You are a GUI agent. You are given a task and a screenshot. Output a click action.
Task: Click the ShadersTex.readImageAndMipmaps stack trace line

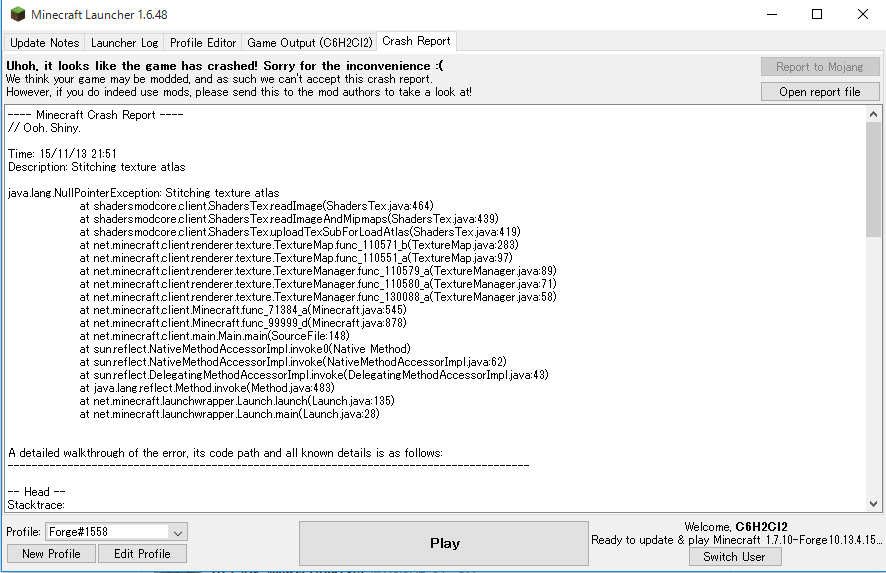289,219
